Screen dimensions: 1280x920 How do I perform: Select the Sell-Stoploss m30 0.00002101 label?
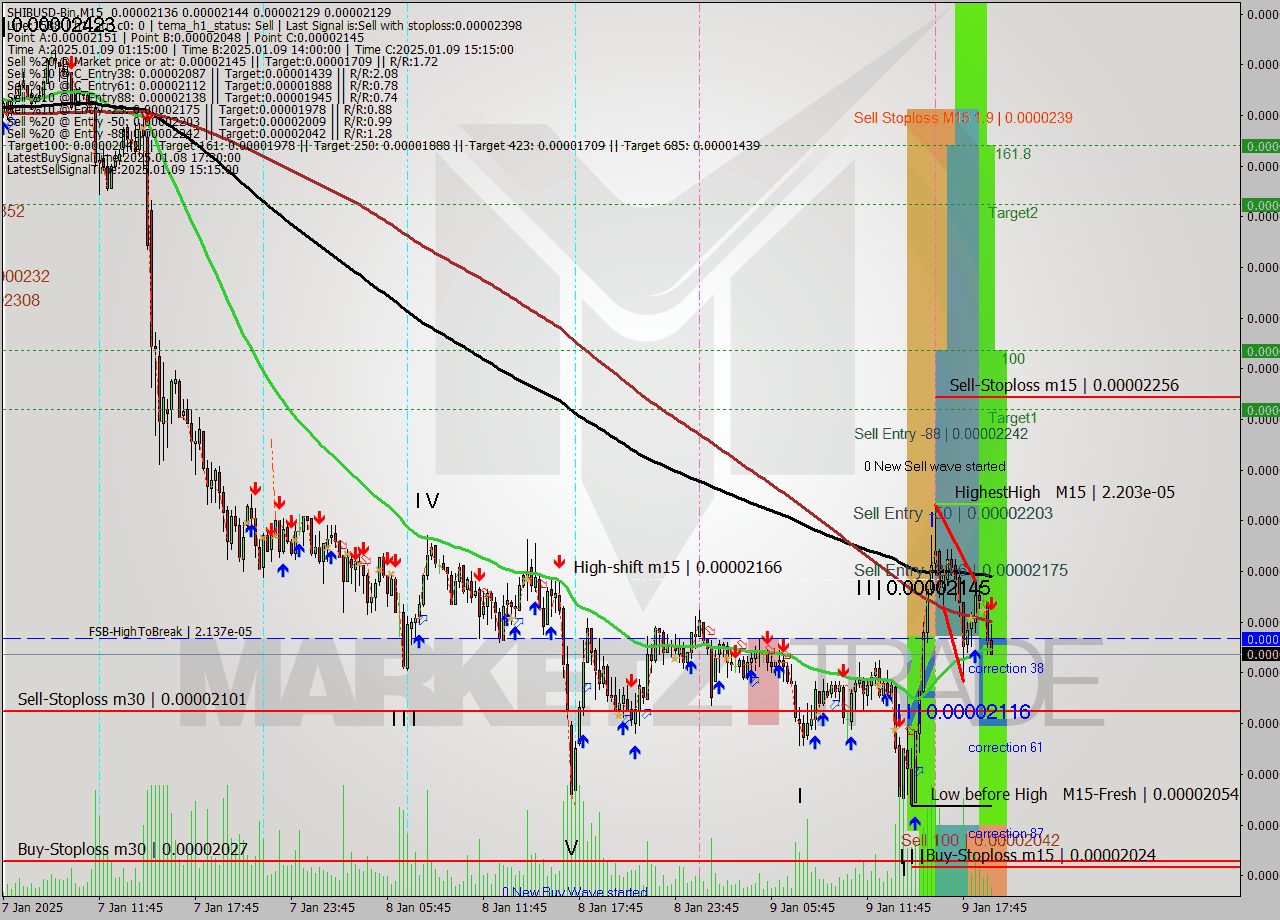(132, 699)
